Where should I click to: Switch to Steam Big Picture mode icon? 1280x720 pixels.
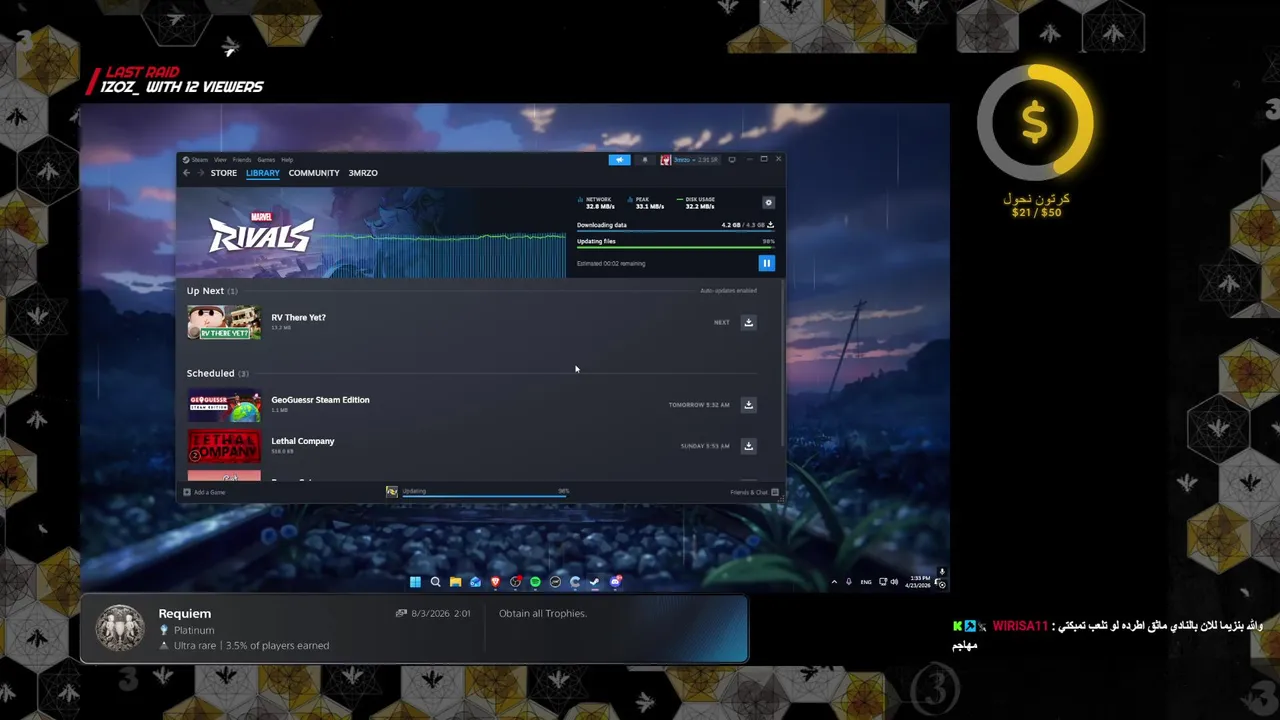(x=732, y=159)
